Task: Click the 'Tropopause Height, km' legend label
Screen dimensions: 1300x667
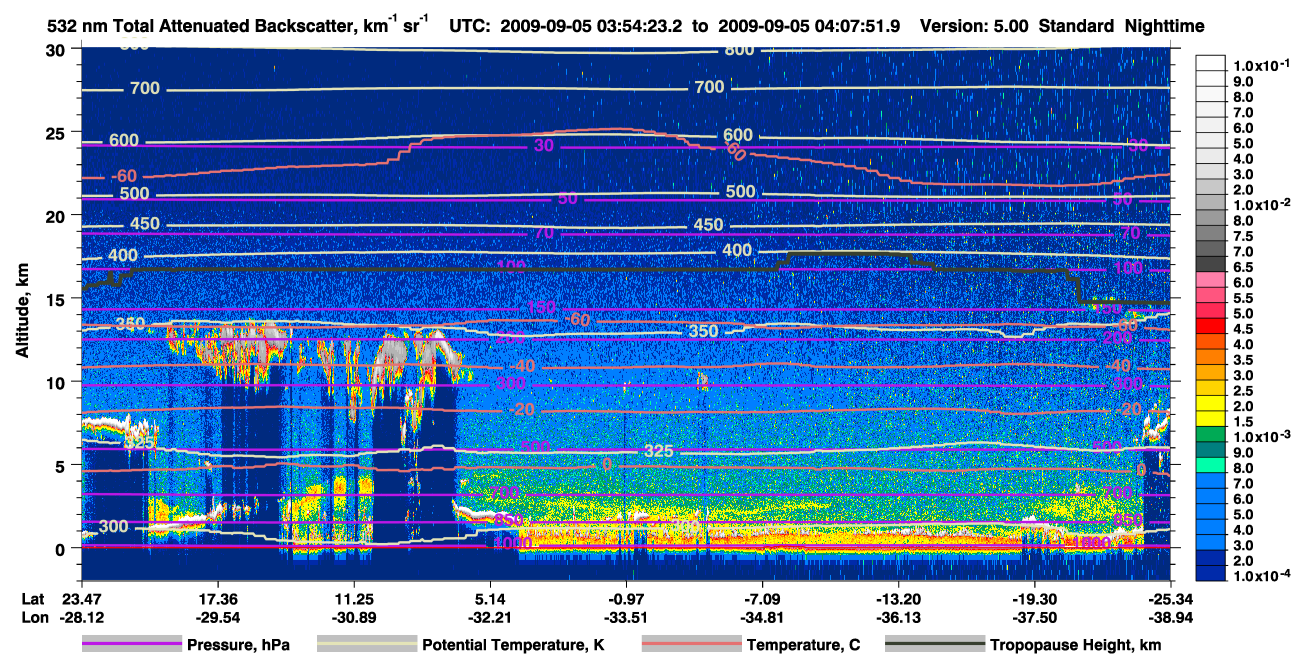Action: 1076,646
